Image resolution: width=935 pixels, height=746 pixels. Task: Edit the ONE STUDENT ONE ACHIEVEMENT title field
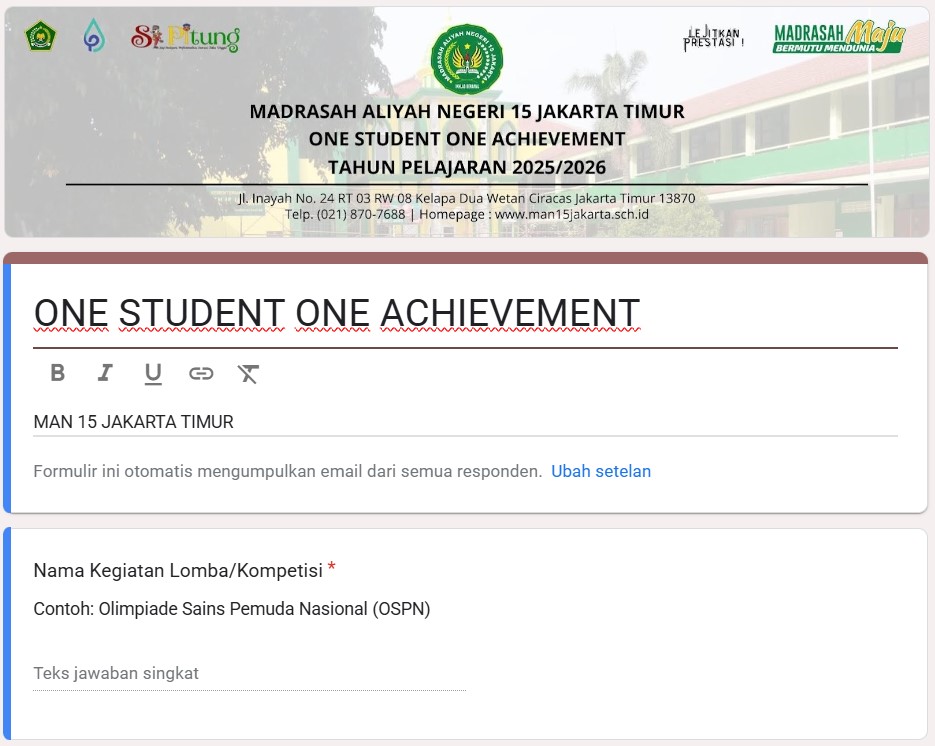337,313
